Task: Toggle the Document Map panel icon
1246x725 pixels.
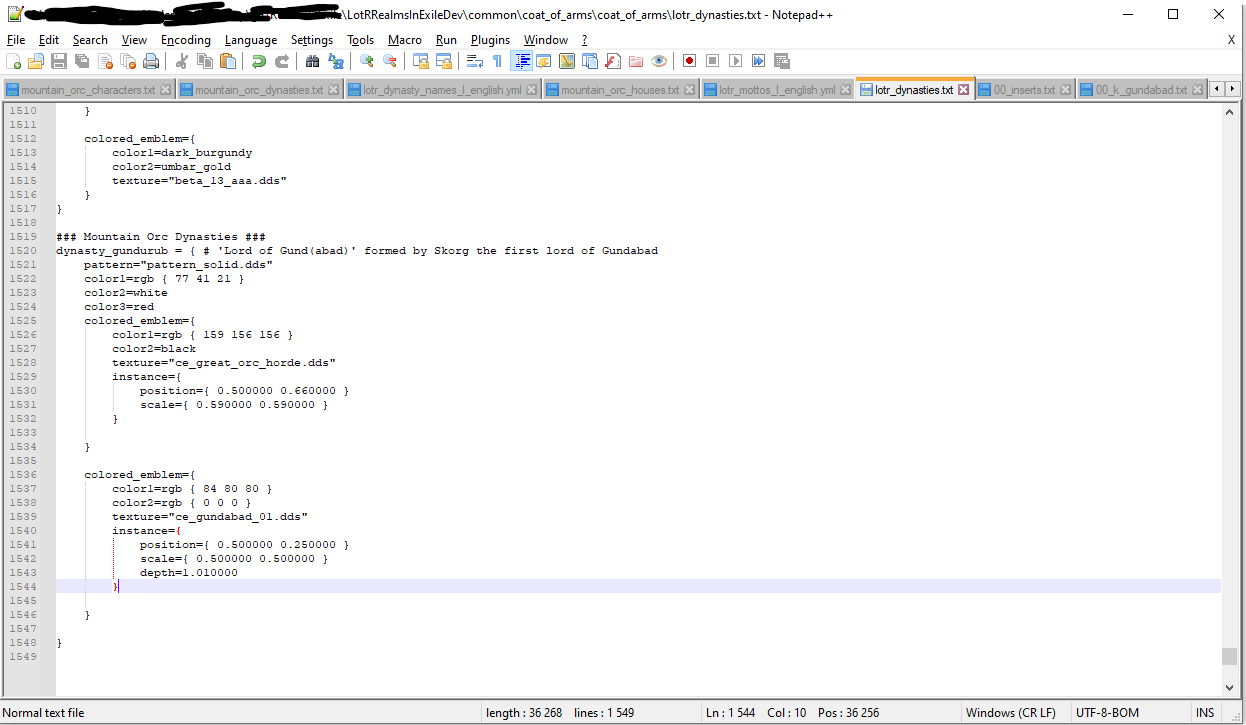Action: point(567,61)
